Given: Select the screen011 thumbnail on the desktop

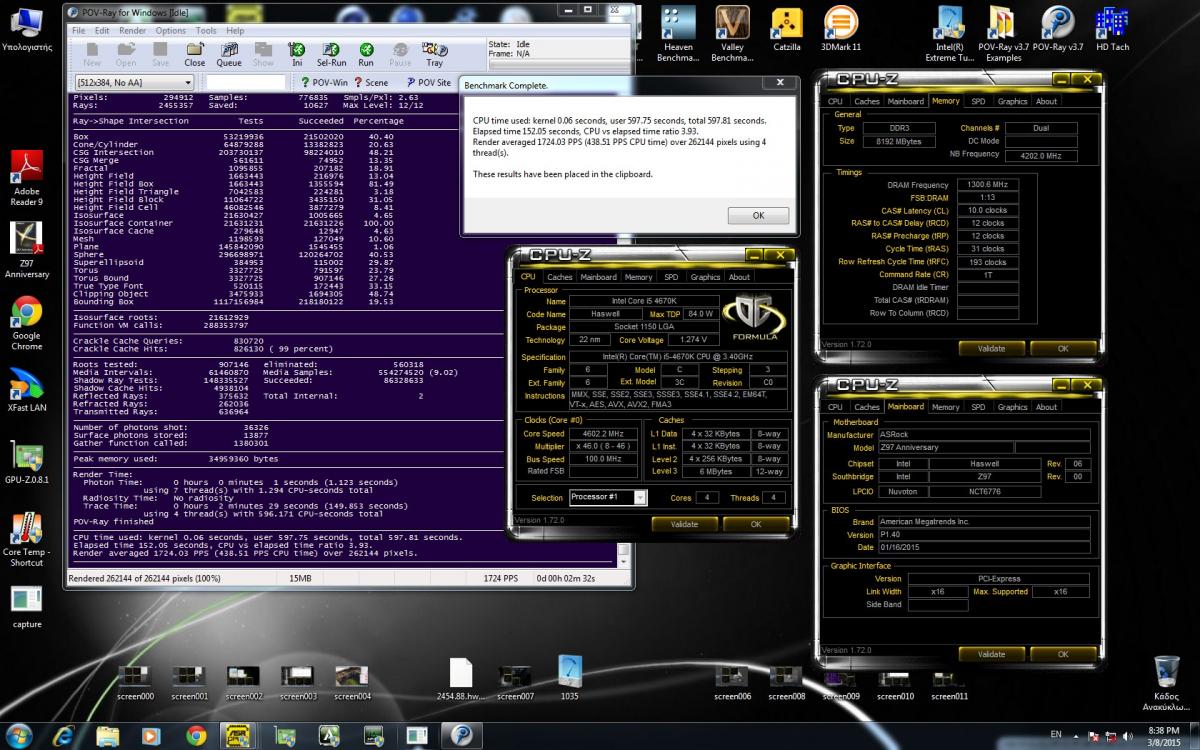Looking at the screenshot, I should pyautogui.click(x=949, y=682).
